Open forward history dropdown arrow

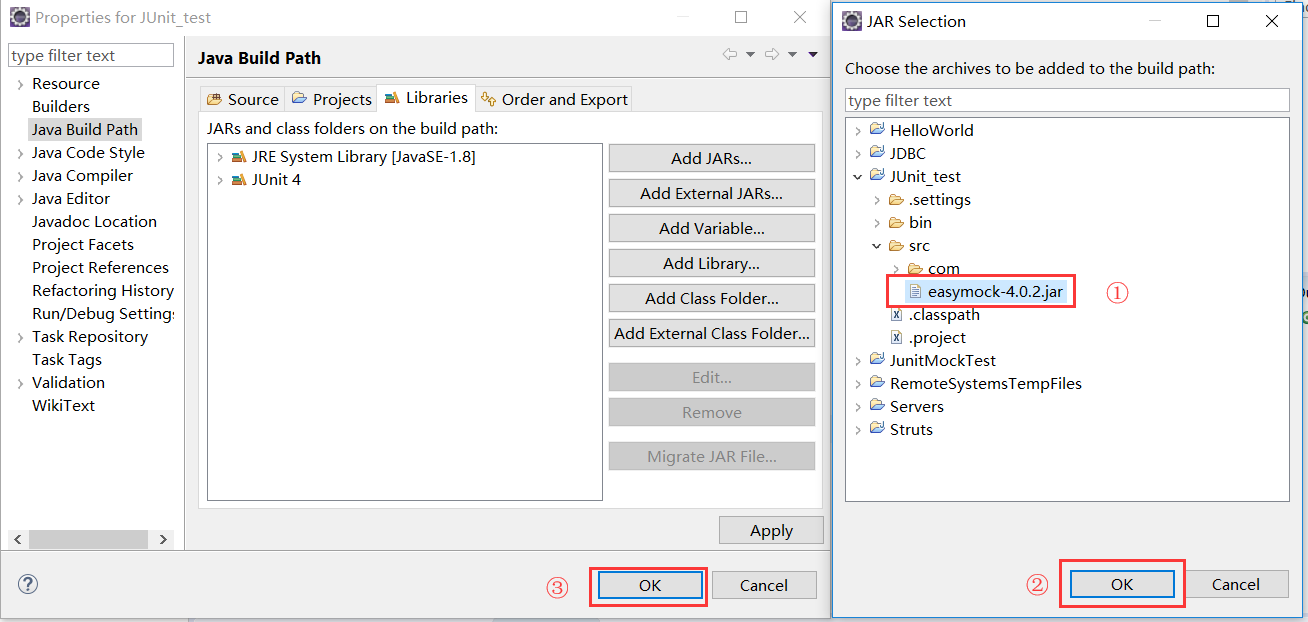(792, 55)
